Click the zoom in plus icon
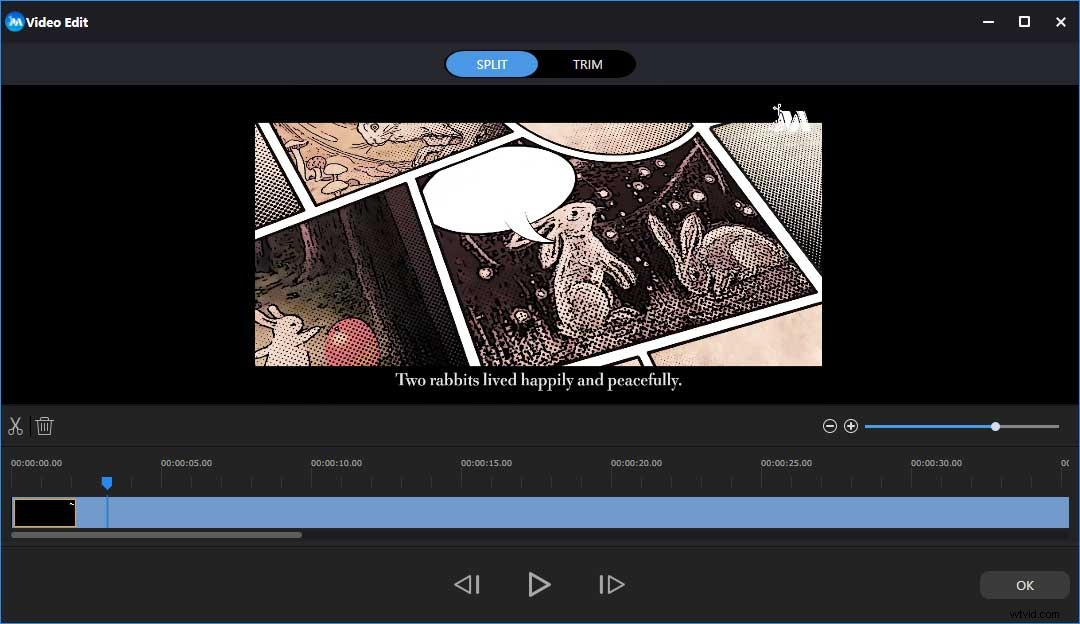 coord(851,426)
